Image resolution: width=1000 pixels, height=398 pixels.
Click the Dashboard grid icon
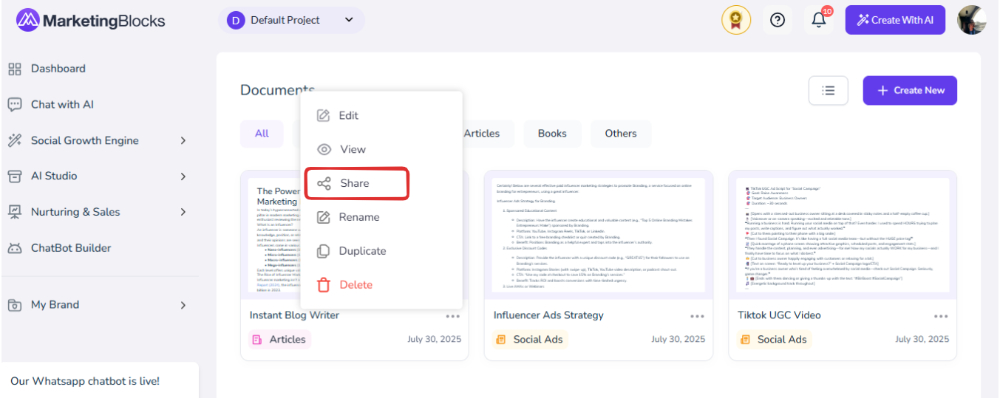click(x=15, y=69)
